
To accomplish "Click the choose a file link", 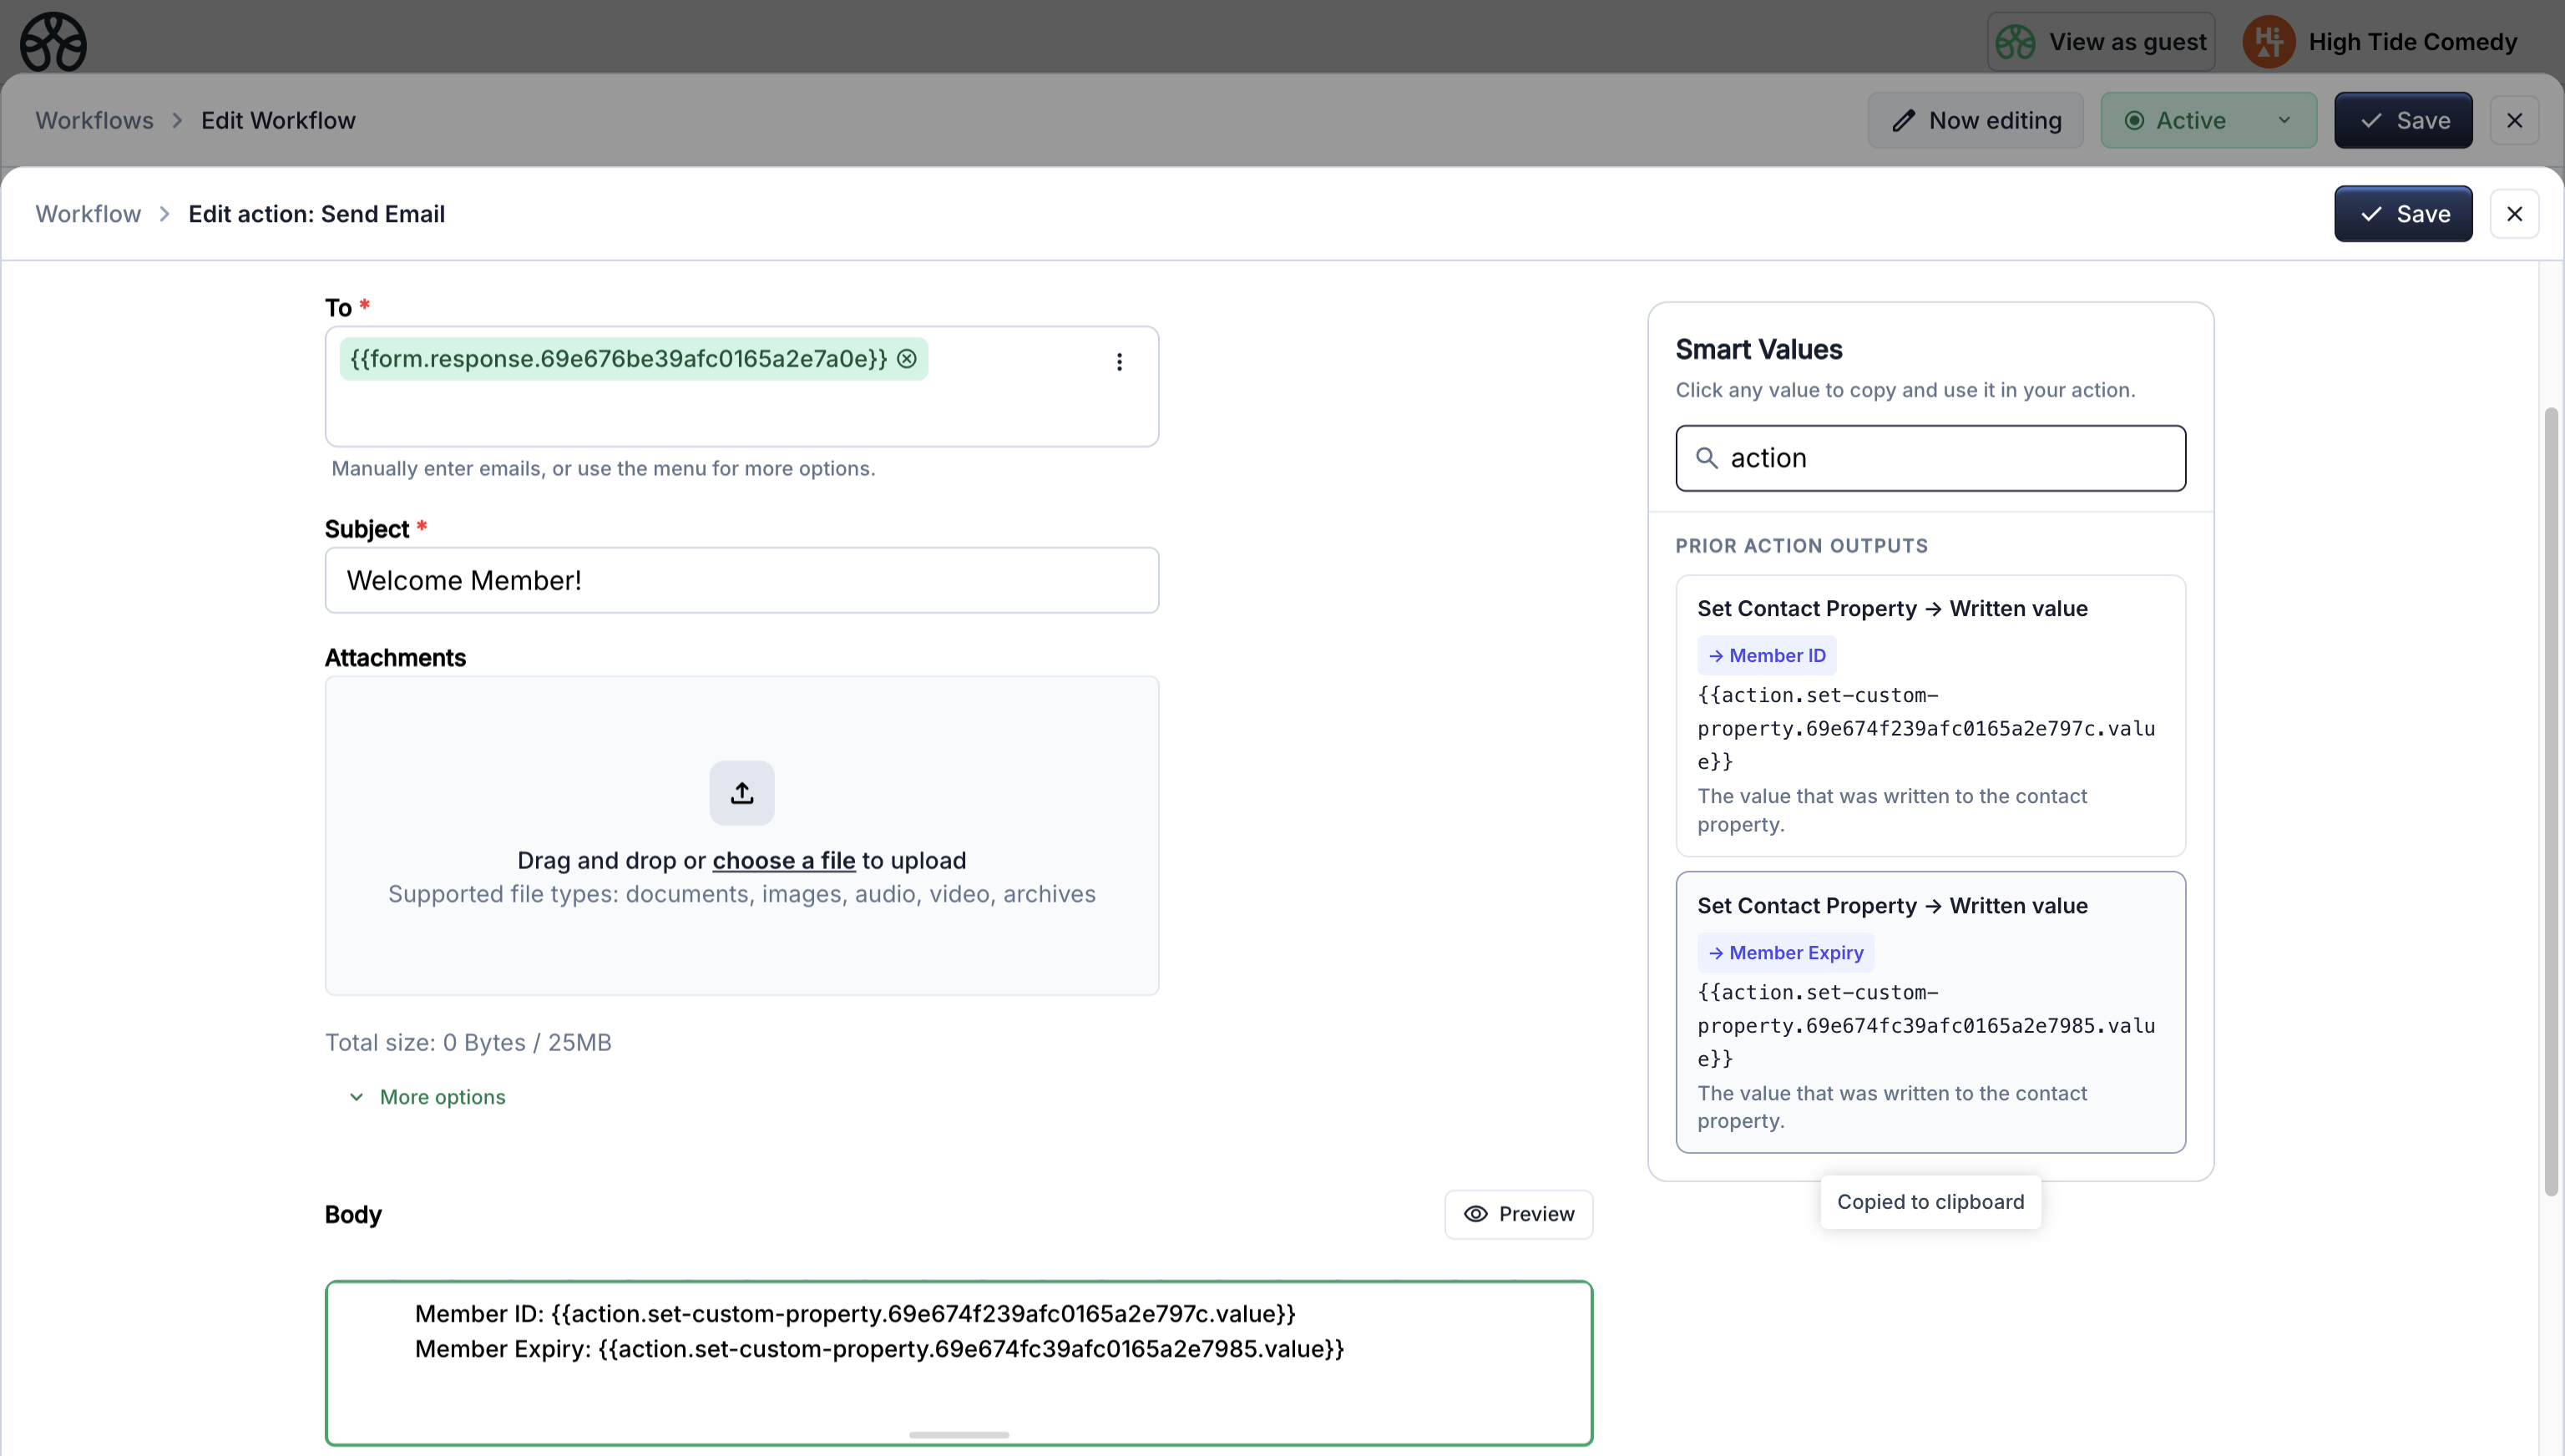I will click(x=783, y=861).
